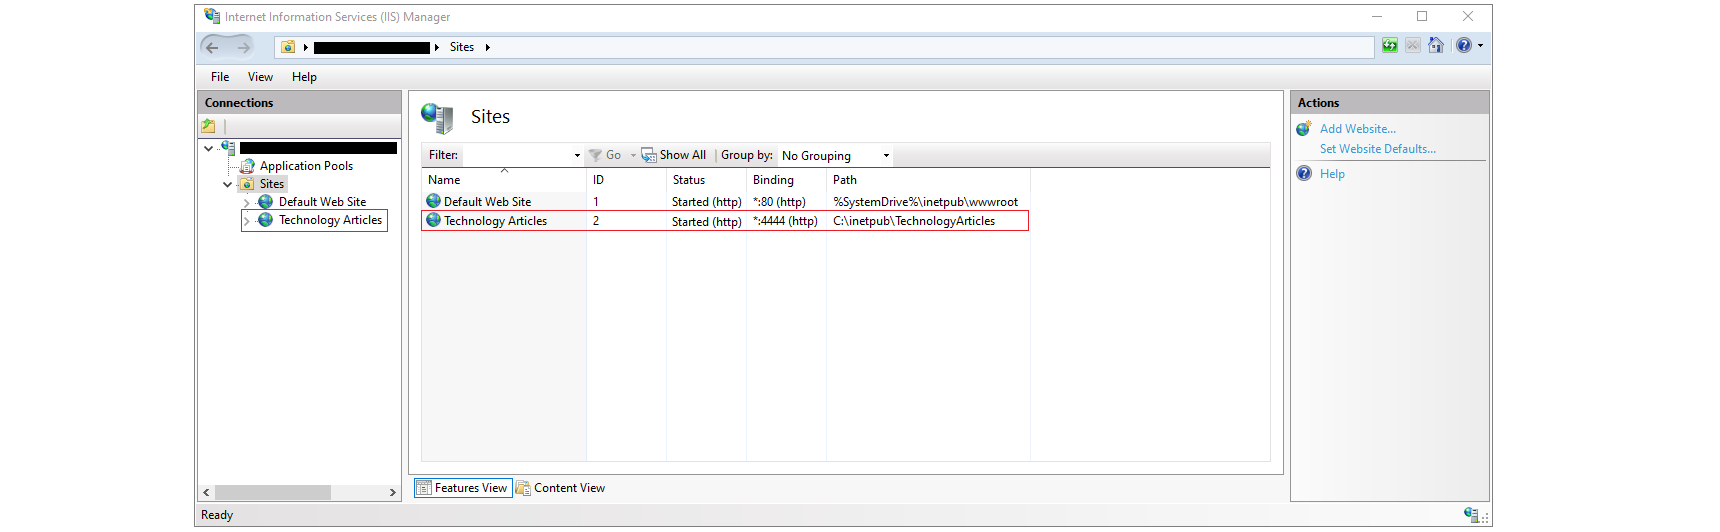The width and height of the screenshot is (1720, 532).
Task: Select Technology Articles row in list
Action: click(x=725, y=221)
